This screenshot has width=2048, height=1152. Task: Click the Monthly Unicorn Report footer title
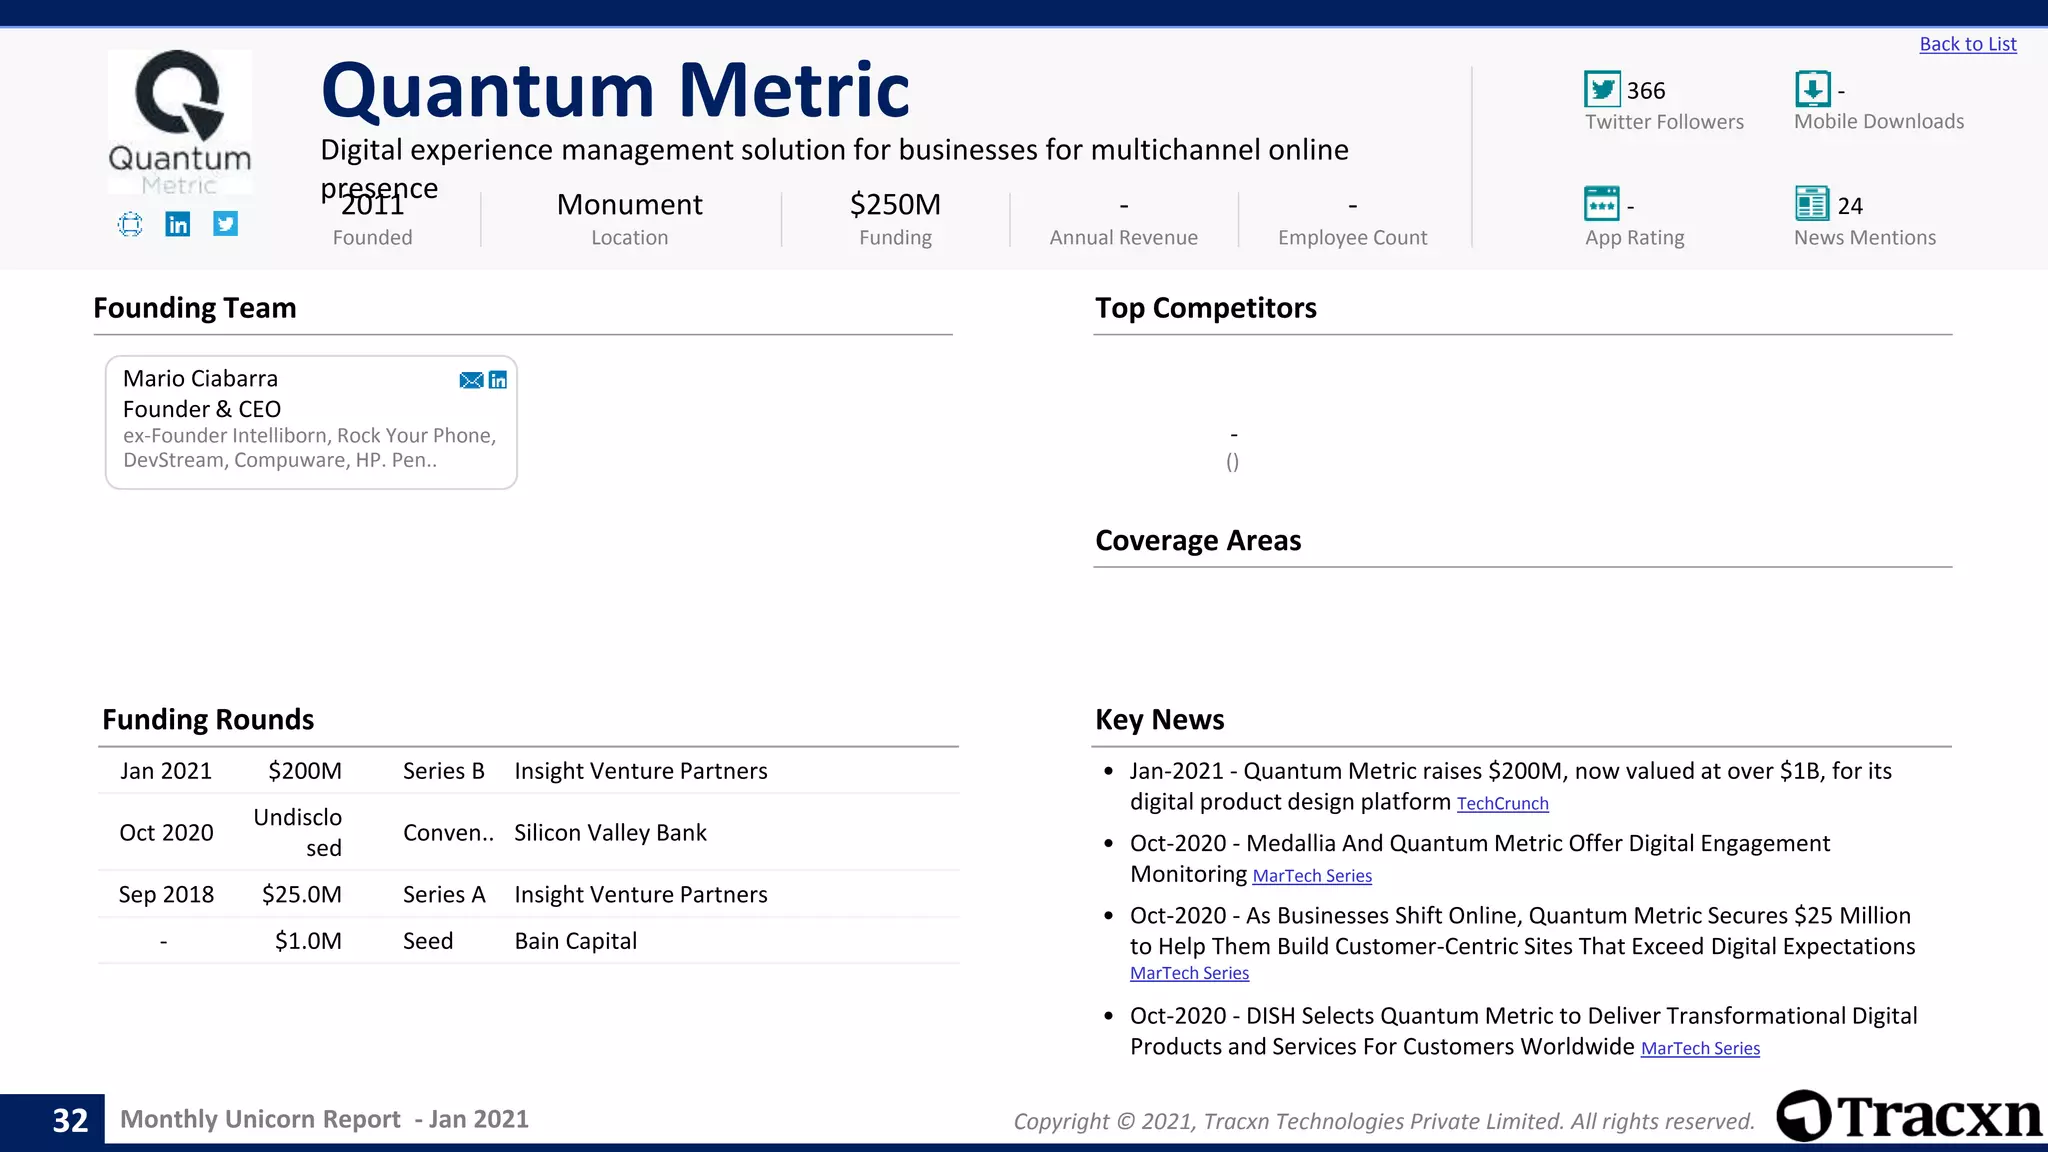(x=324, y=1120)
